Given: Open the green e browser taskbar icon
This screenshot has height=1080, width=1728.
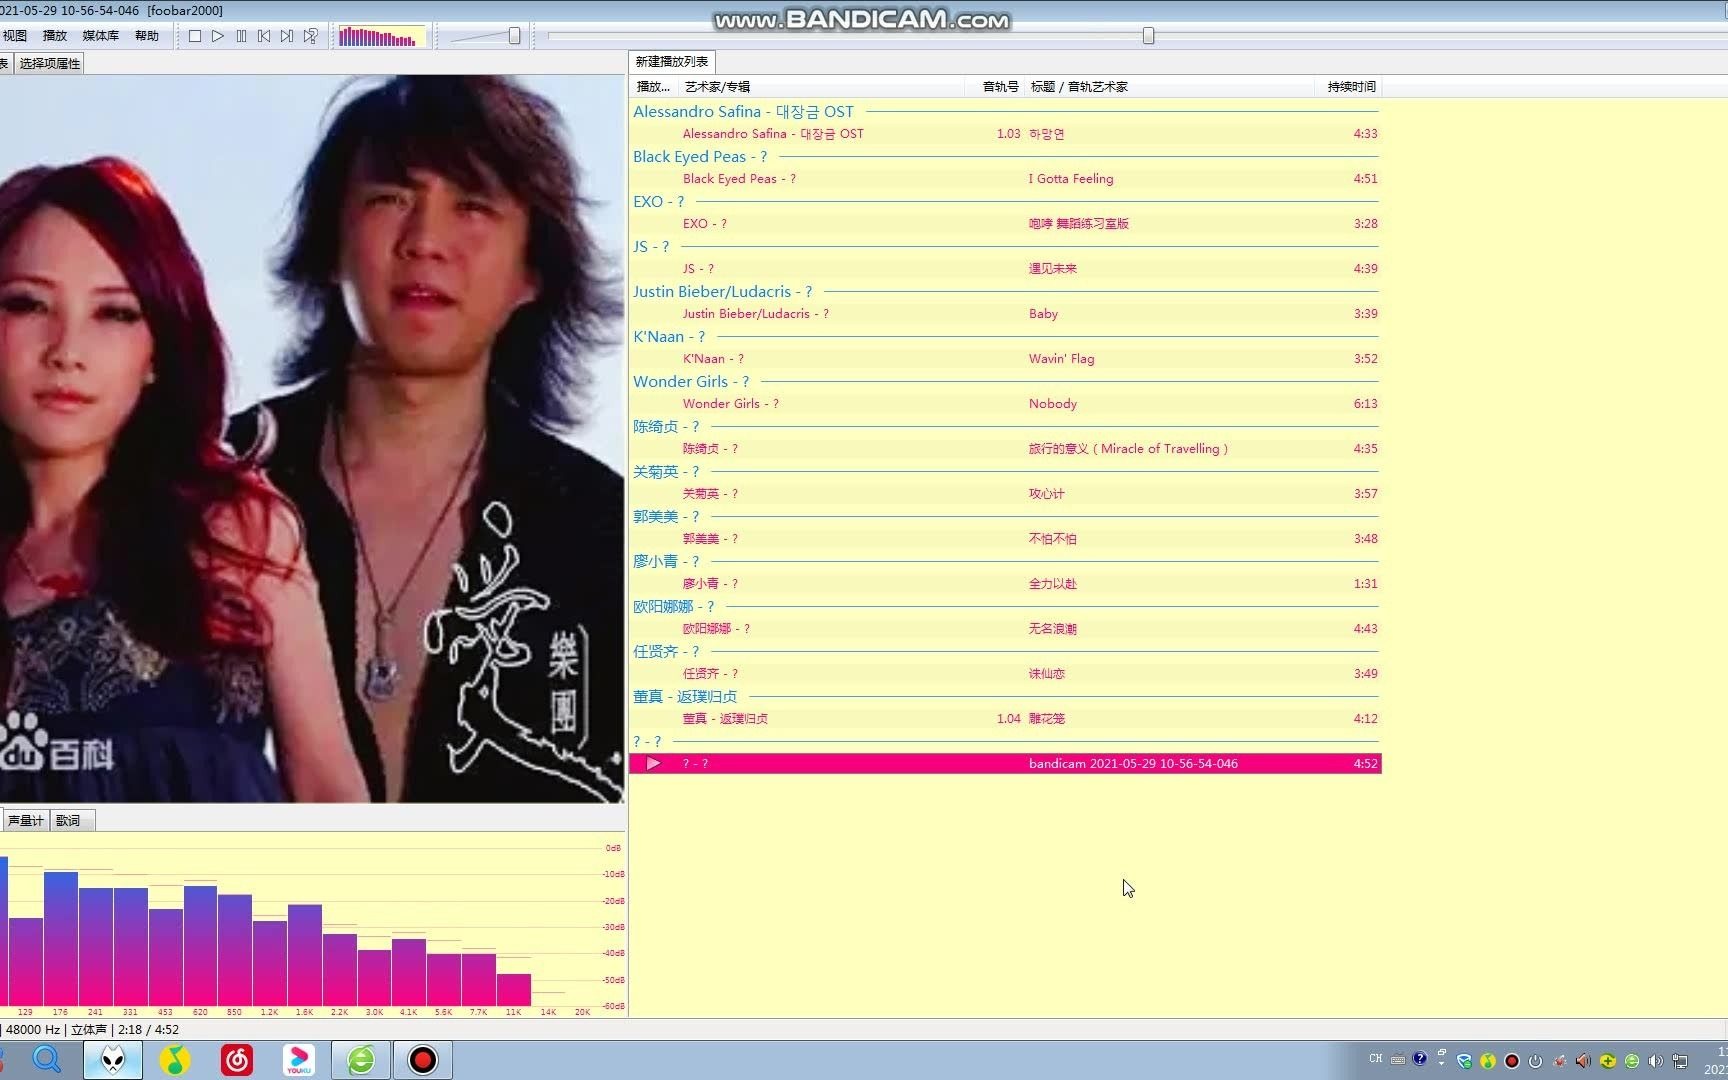Looking at the screenshot, I should (x=361, y=1060).
